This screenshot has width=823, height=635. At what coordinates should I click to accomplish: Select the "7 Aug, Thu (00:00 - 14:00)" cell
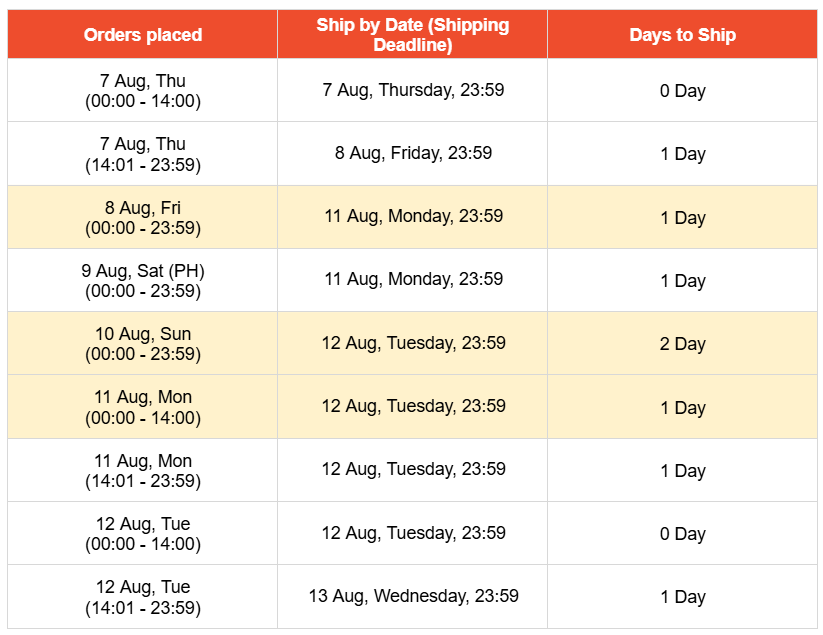143,91
